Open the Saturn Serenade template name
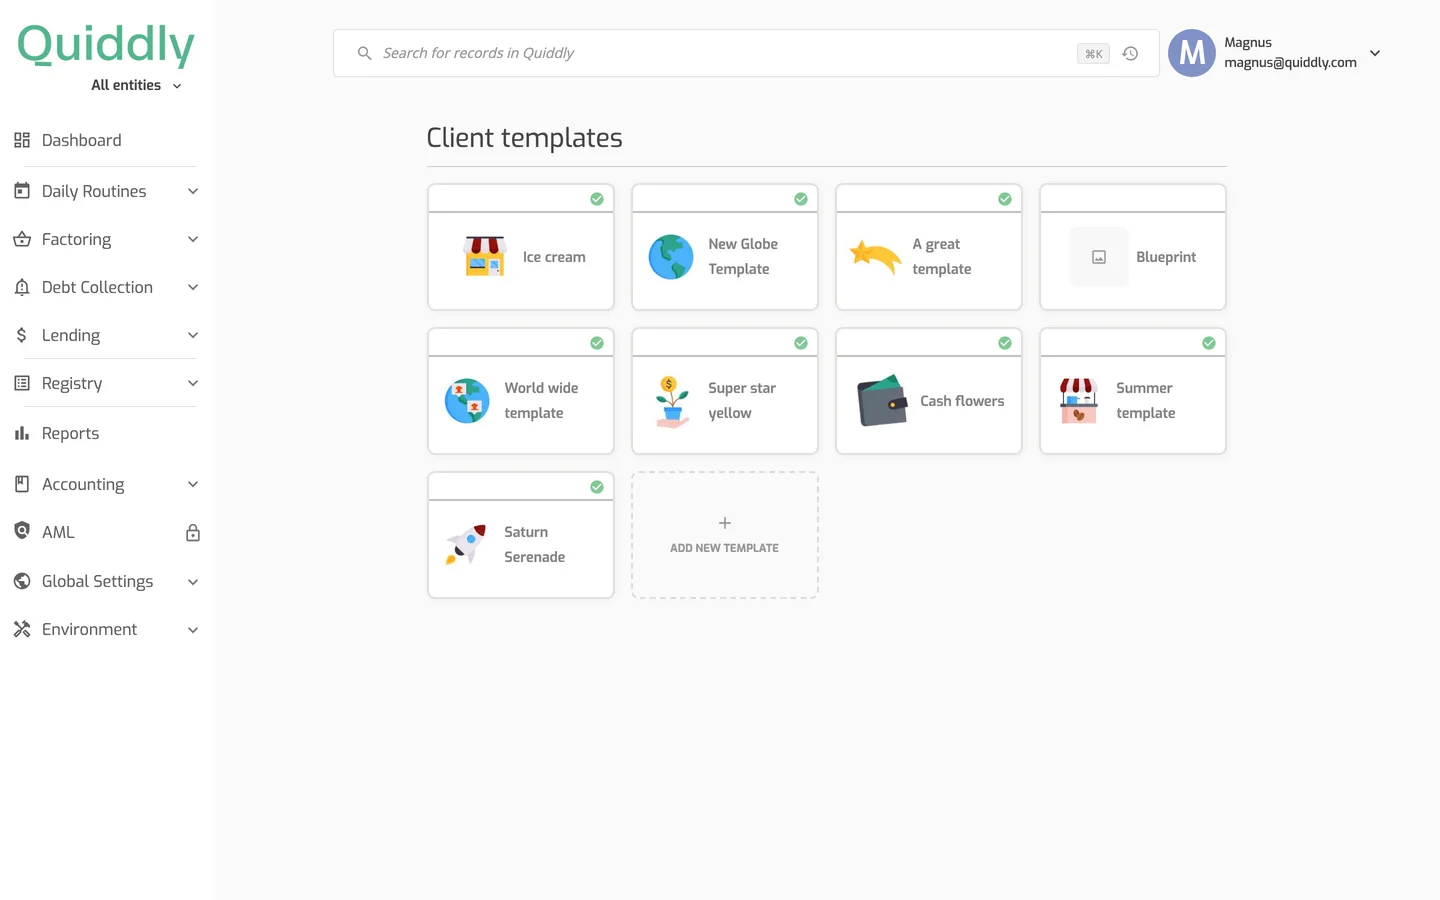 (x=535, y=545)
